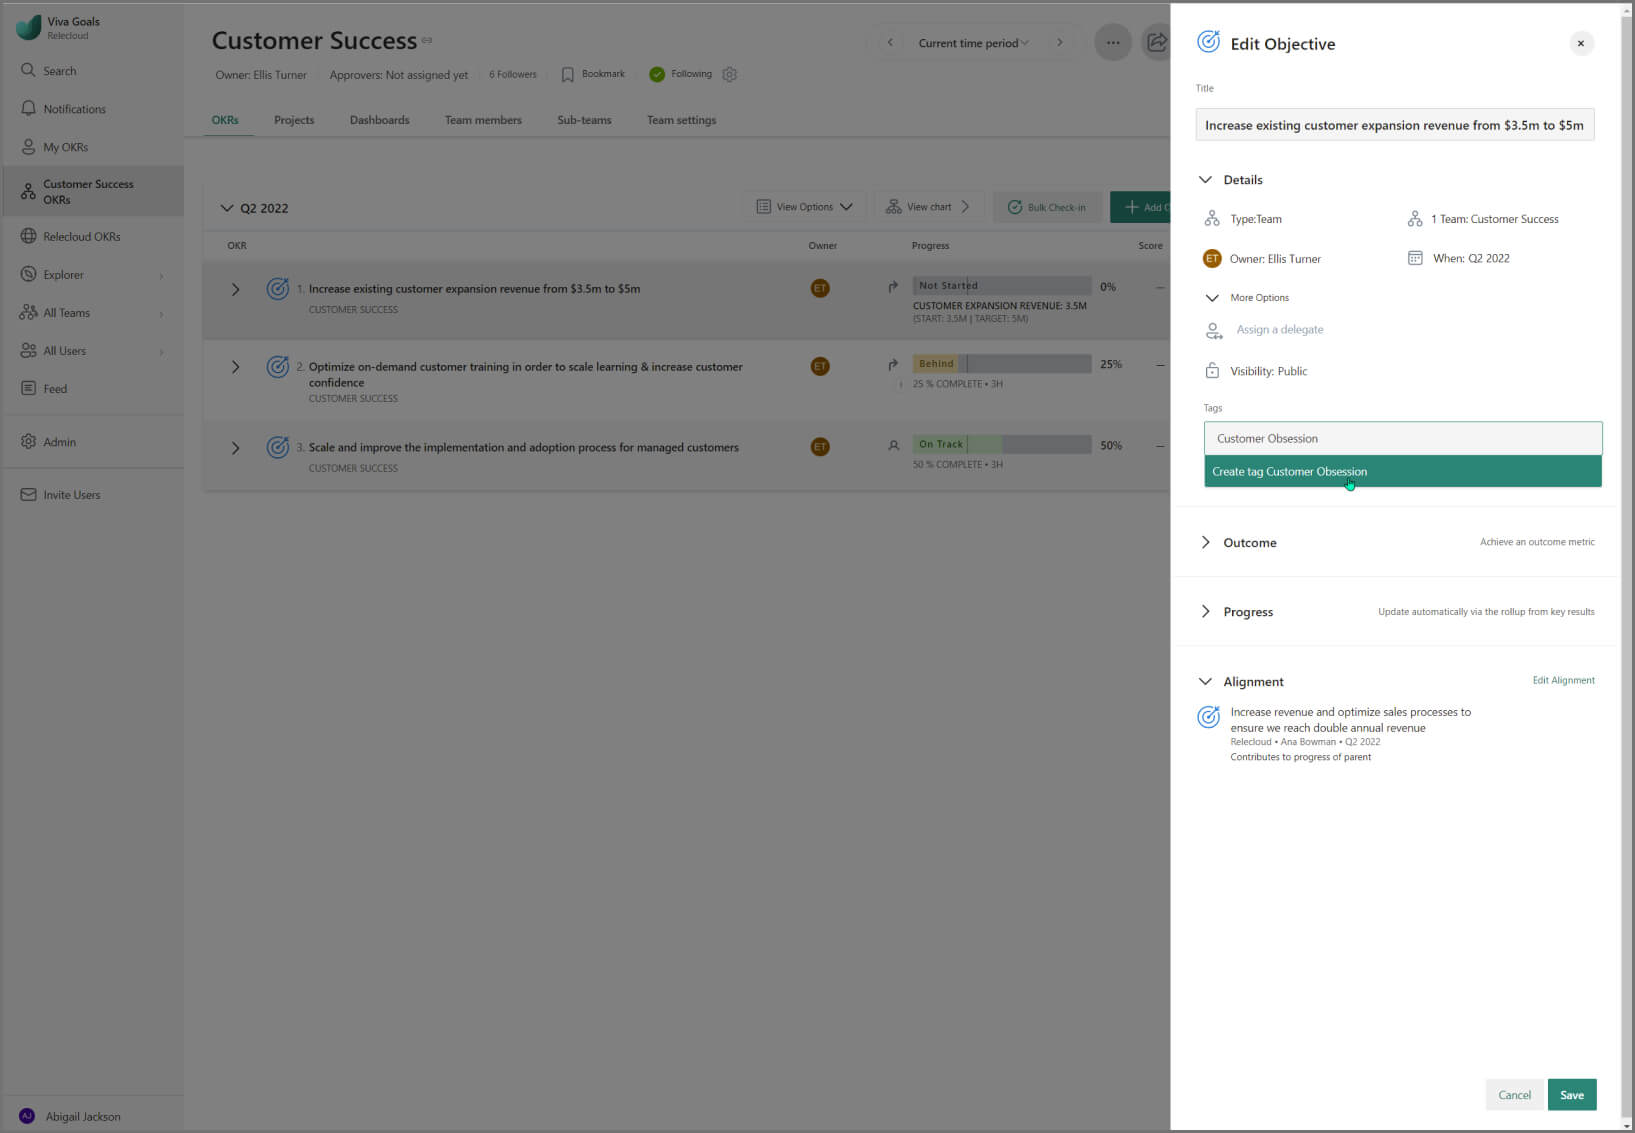Click Assign a delegate icon
The width and height of the screenshot is (1635, 1133).
[1213, 330]
